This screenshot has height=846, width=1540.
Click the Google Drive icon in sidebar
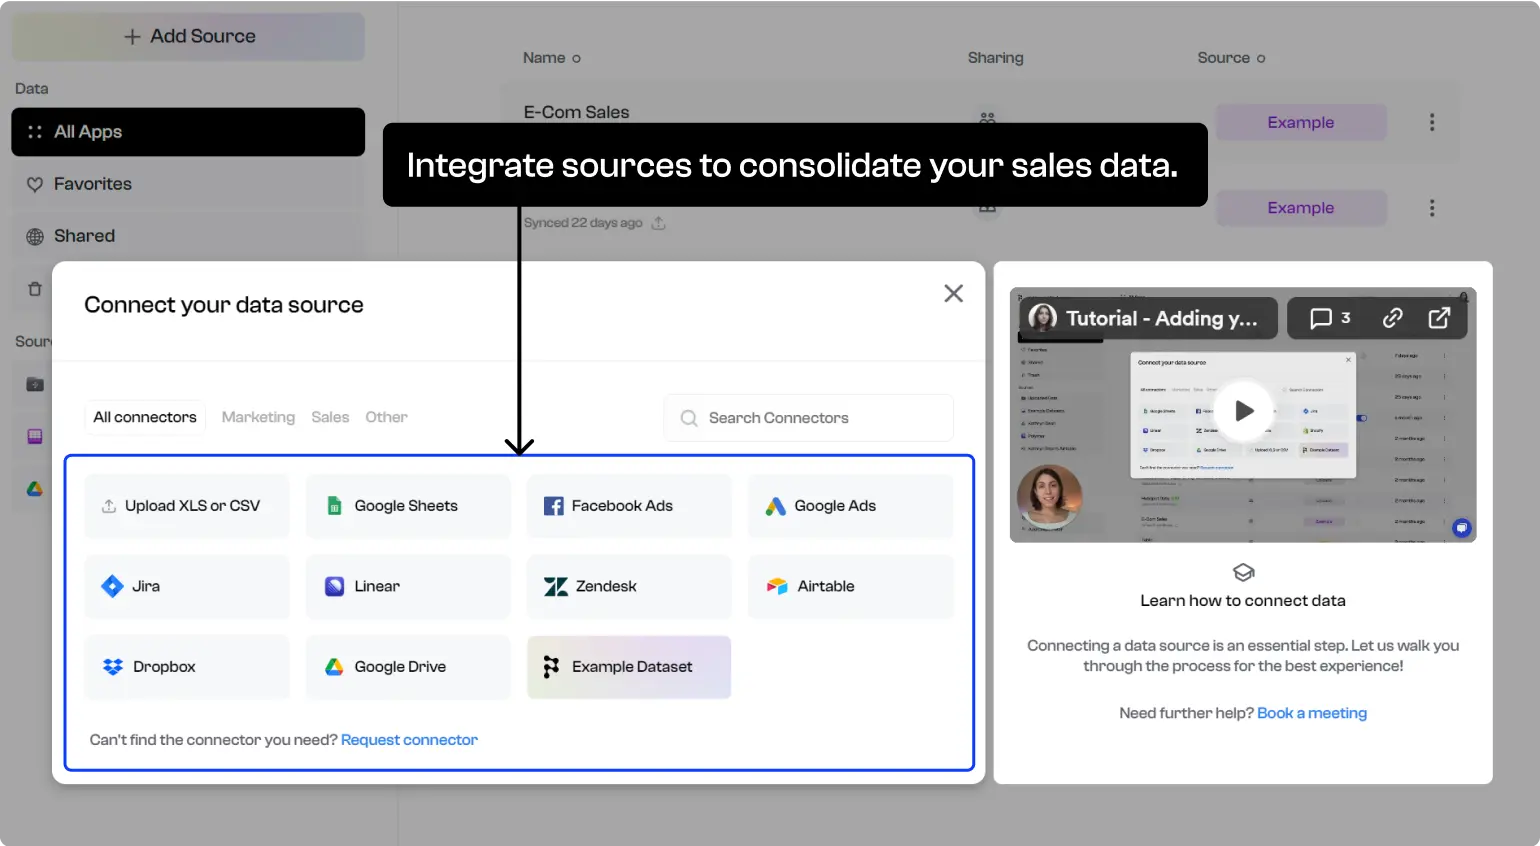(35, 489)
